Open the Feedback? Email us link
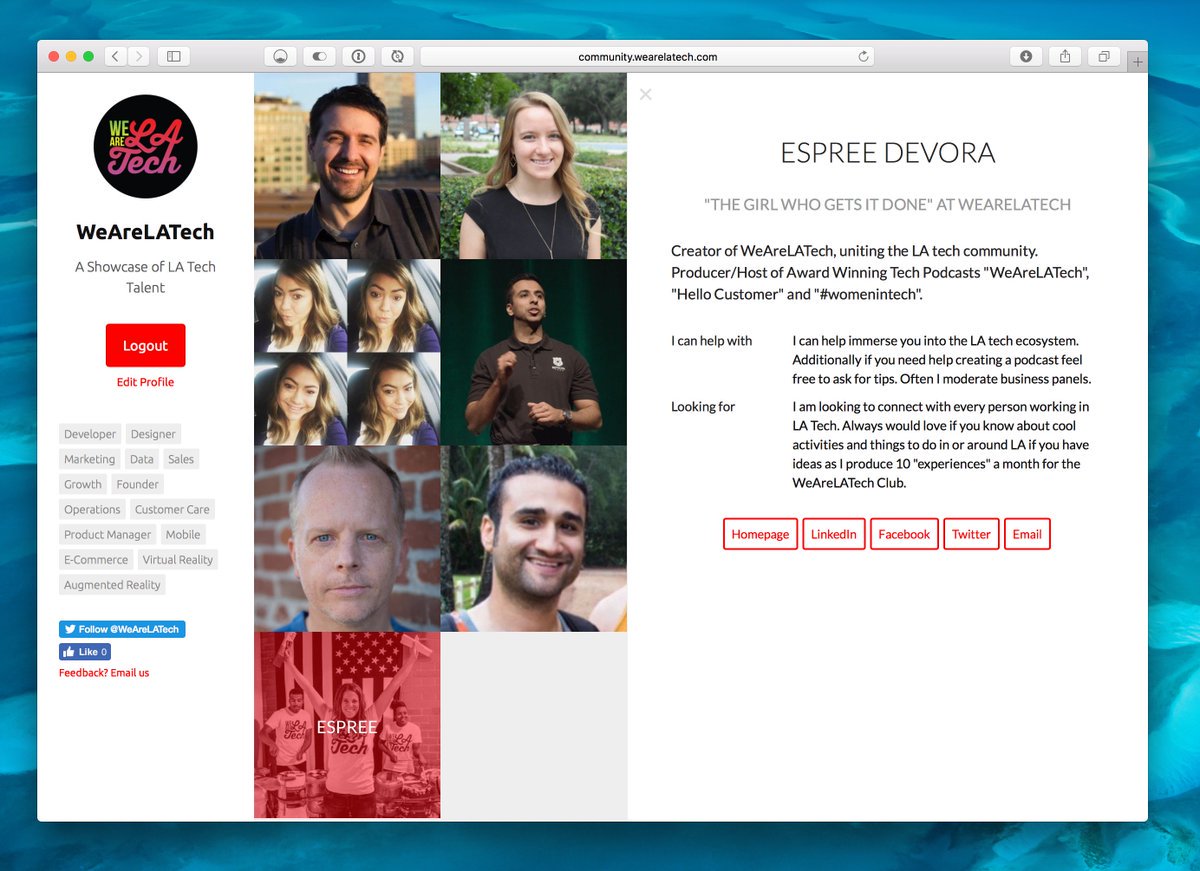The width and height of the screenshot is (1200, 871). tap(104, 673)
